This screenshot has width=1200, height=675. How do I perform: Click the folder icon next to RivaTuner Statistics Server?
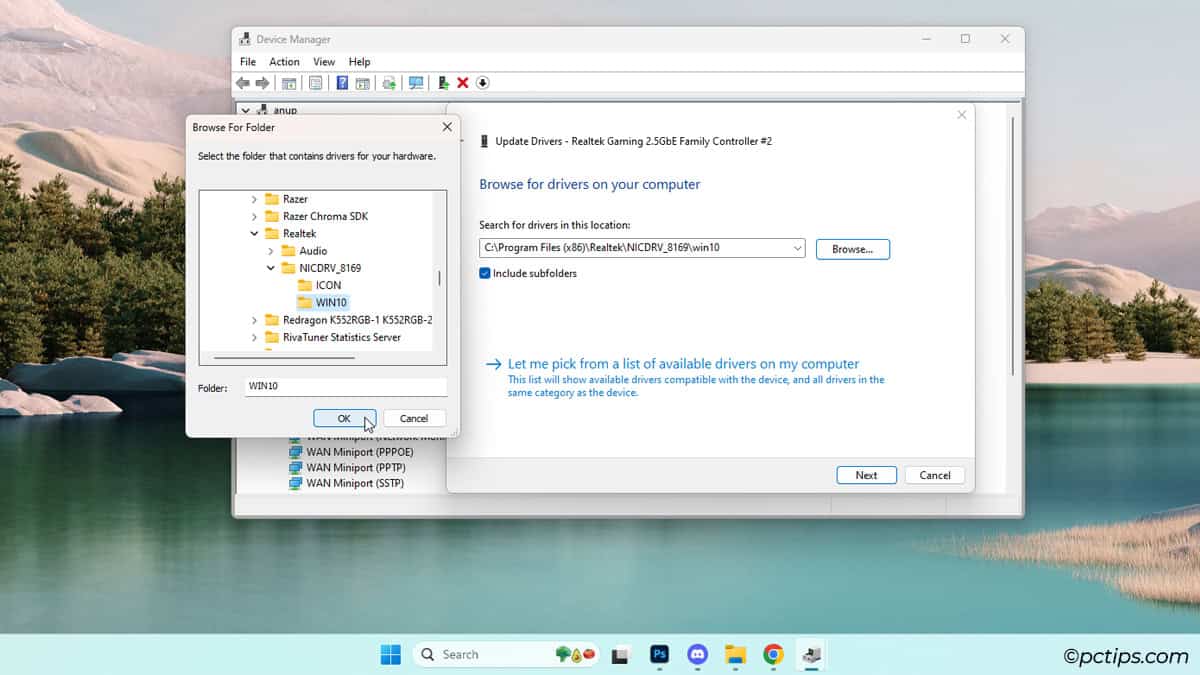pyautogui.click(x=271, y=337)
